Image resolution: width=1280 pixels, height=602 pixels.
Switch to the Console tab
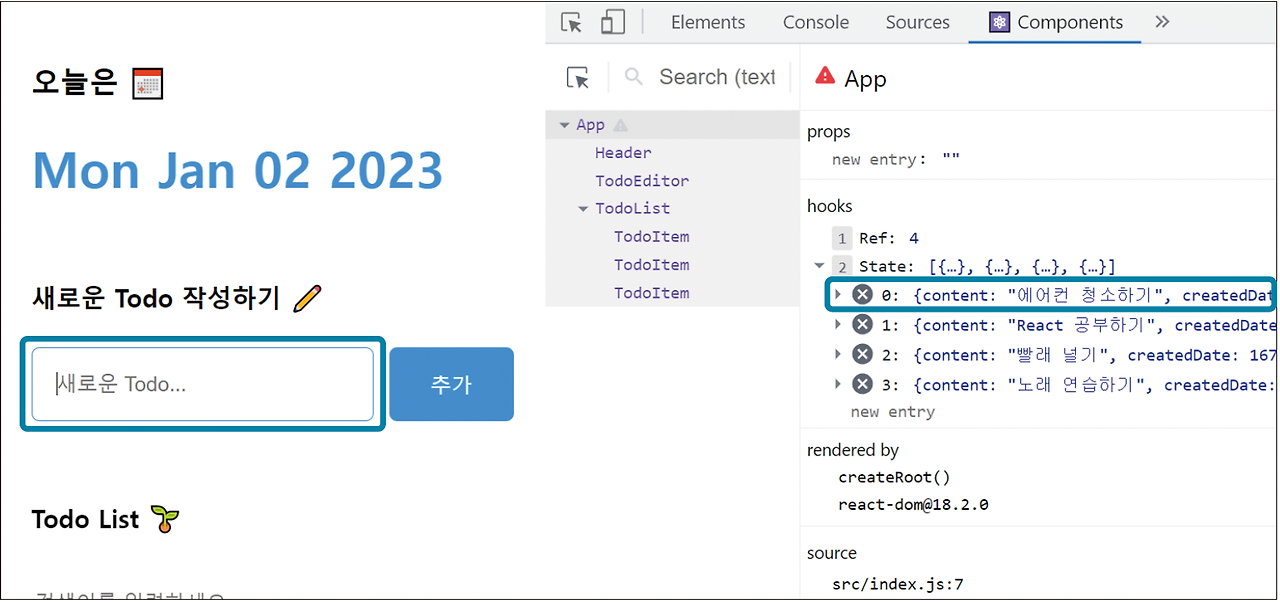click(816, 22)
